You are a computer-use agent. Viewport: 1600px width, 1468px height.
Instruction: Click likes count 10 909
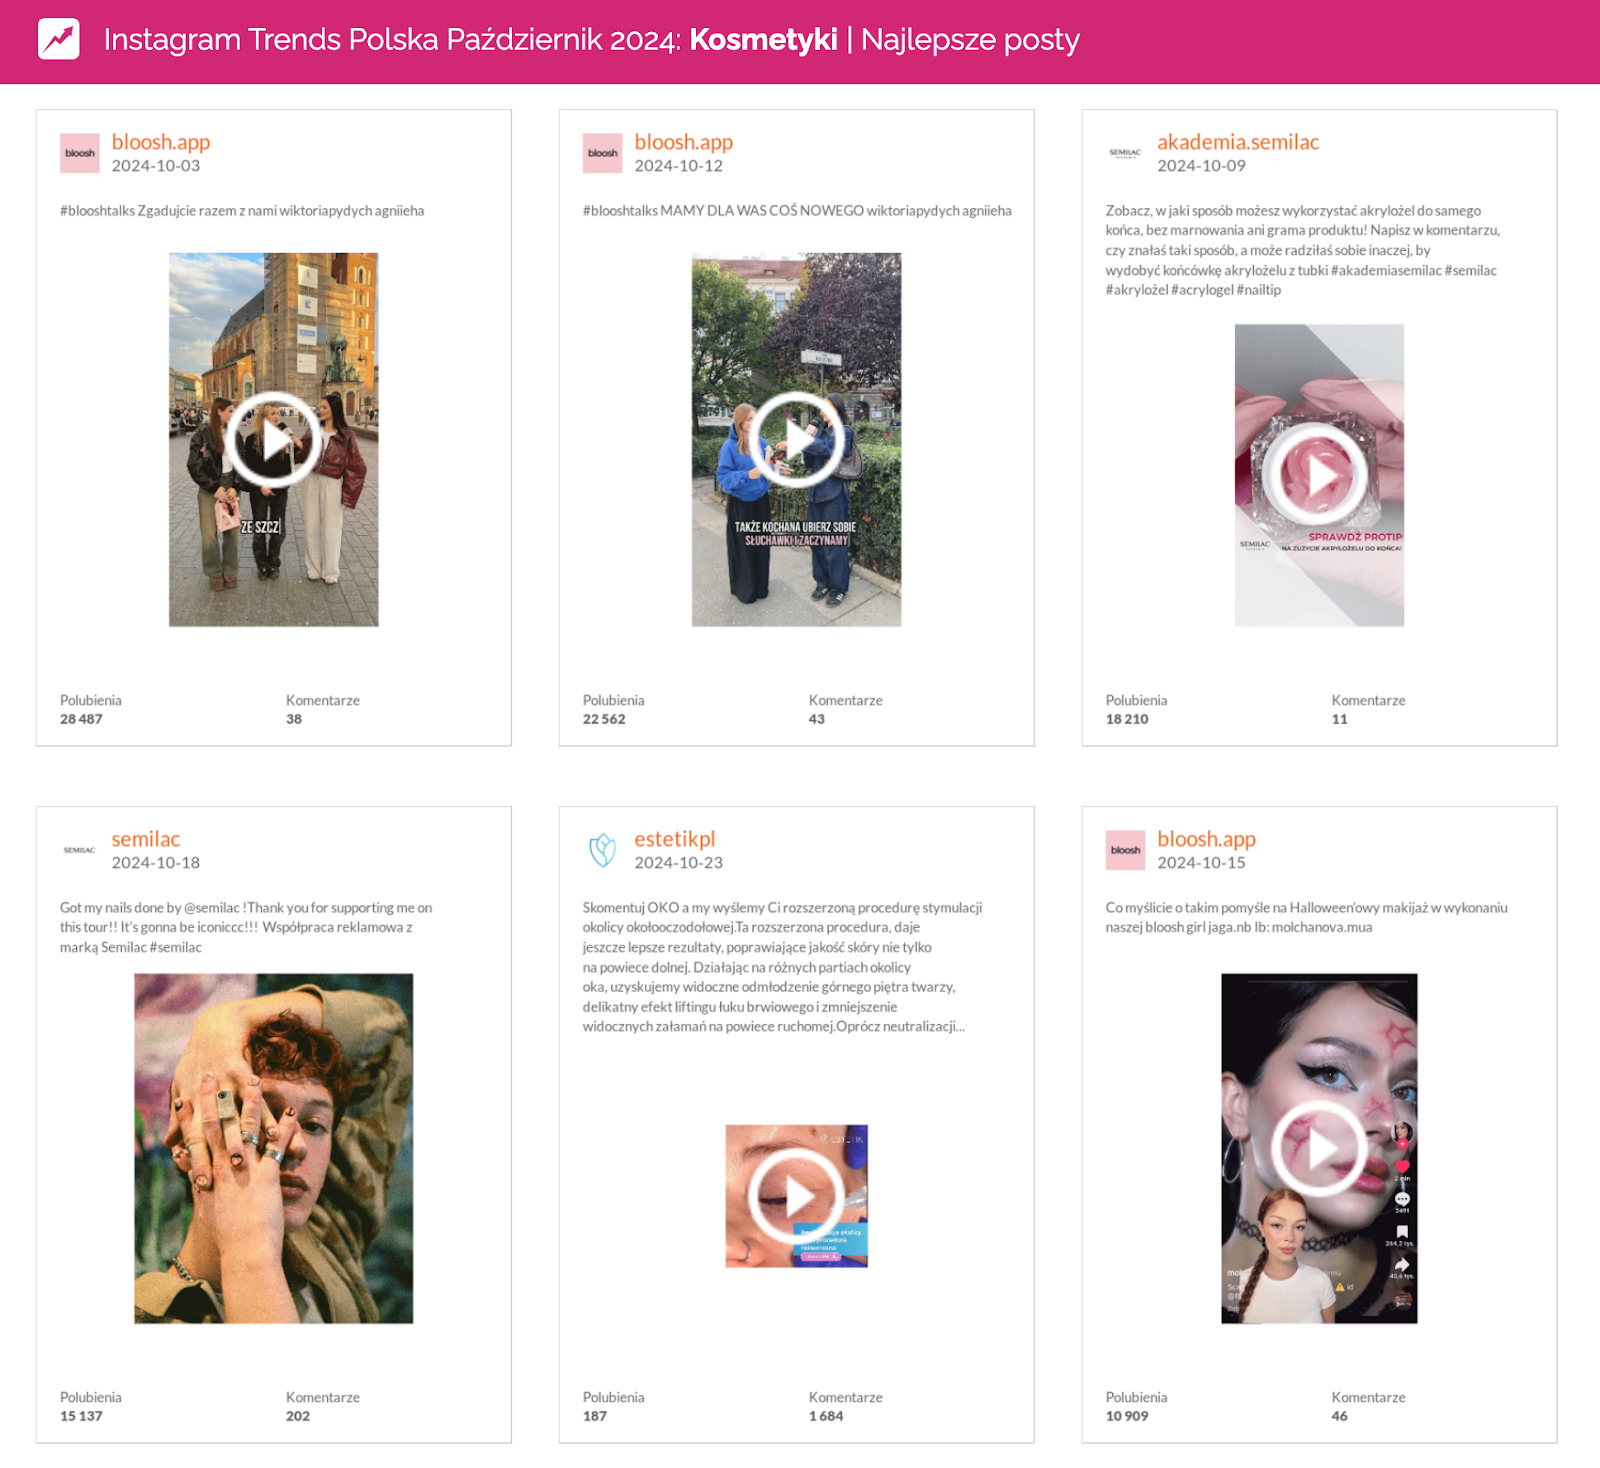[x=1127, y=1416]
